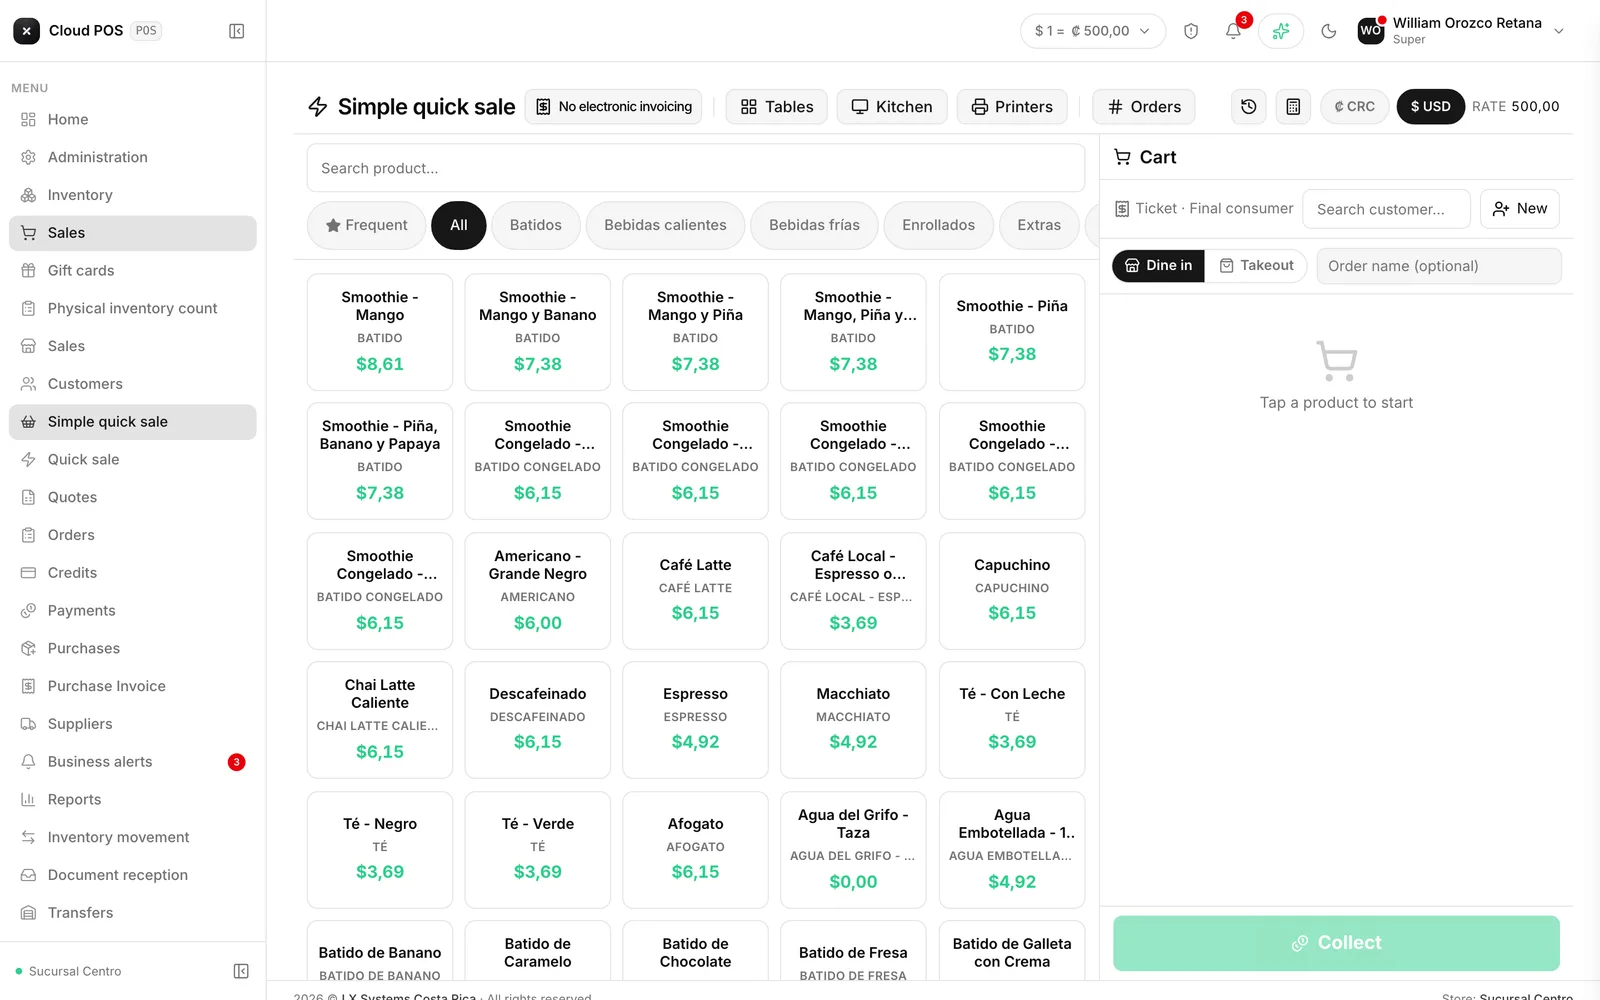Select the USD currency toggle
Image resolution: width=1600 pixels, height=1000 pixels.
pyautogui.click(x=1431, y=107)
